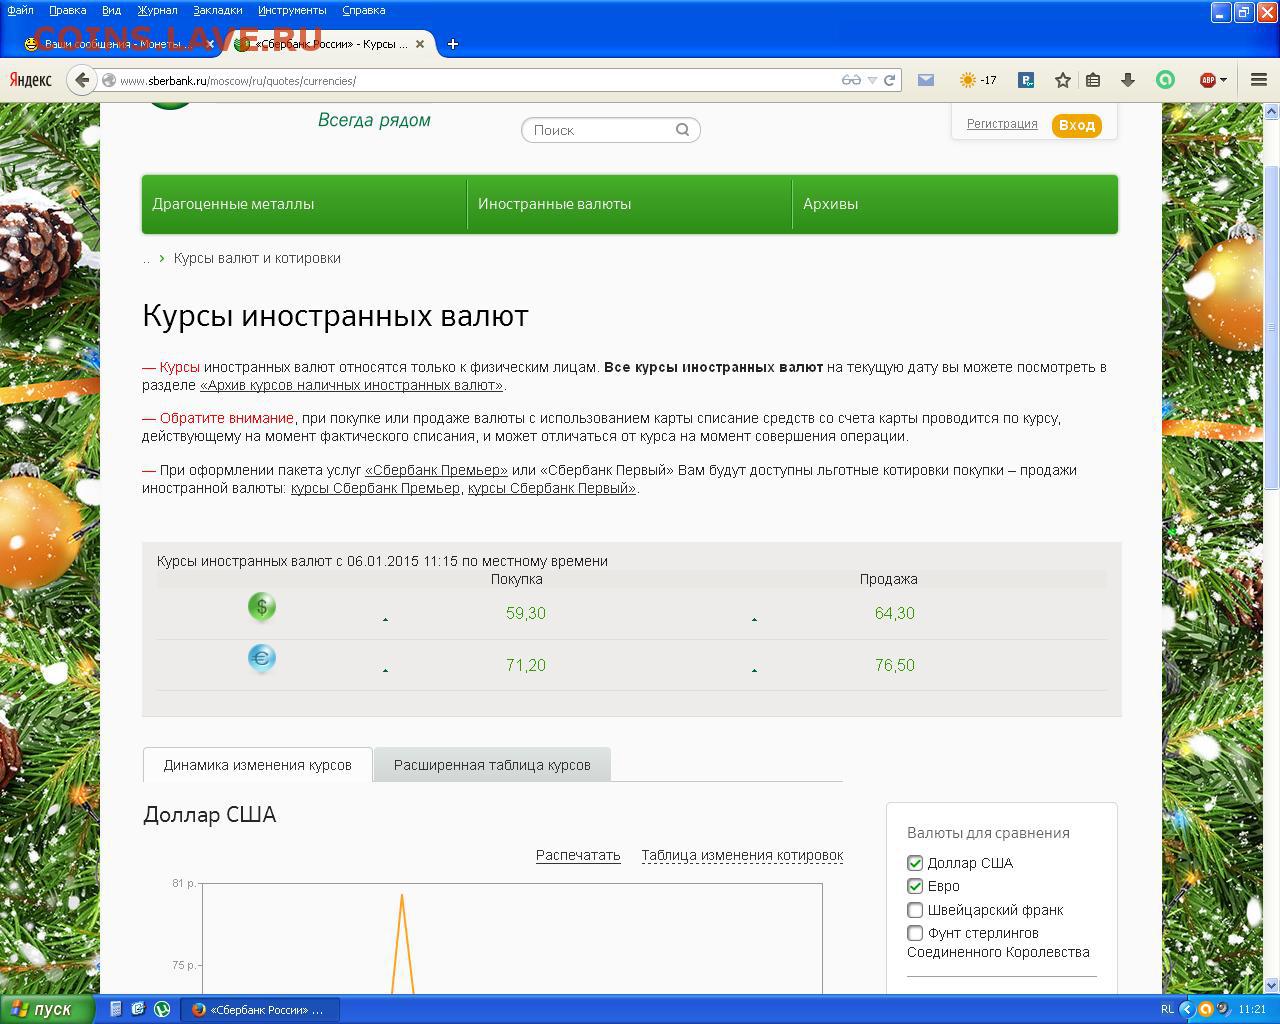Viewport: 1280px width, 1024px height.
Task: Open URL history dropdown arrow in address bar
Action: point(872,80)
